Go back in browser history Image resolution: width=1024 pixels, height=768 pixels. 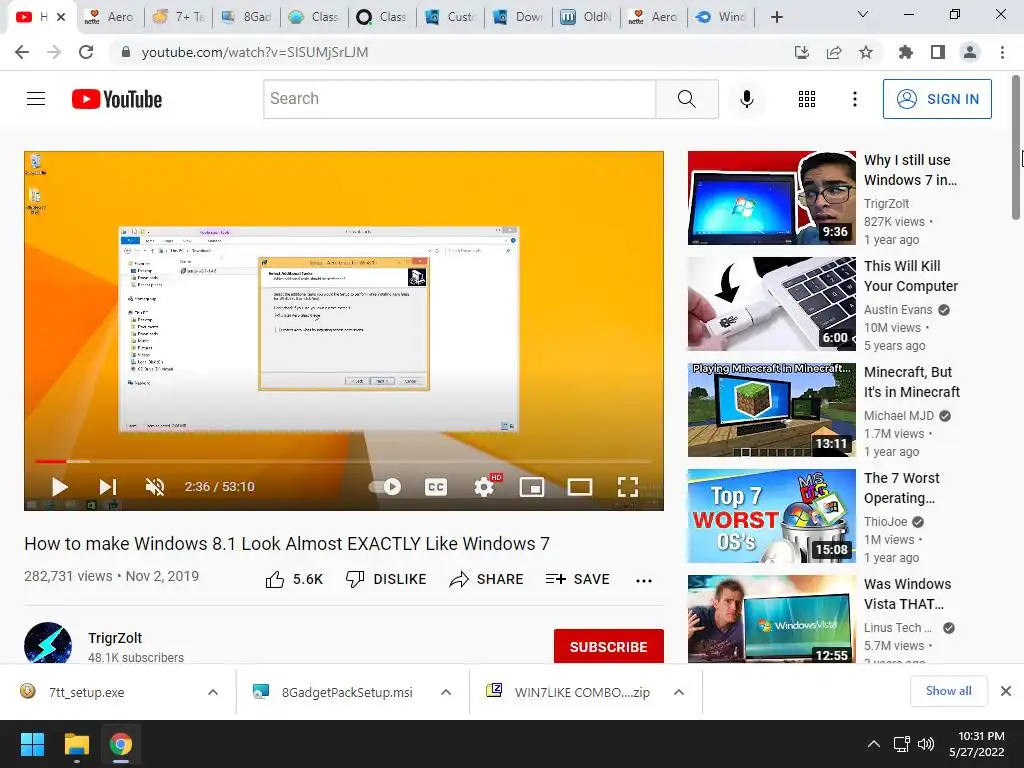coord(22,52)
